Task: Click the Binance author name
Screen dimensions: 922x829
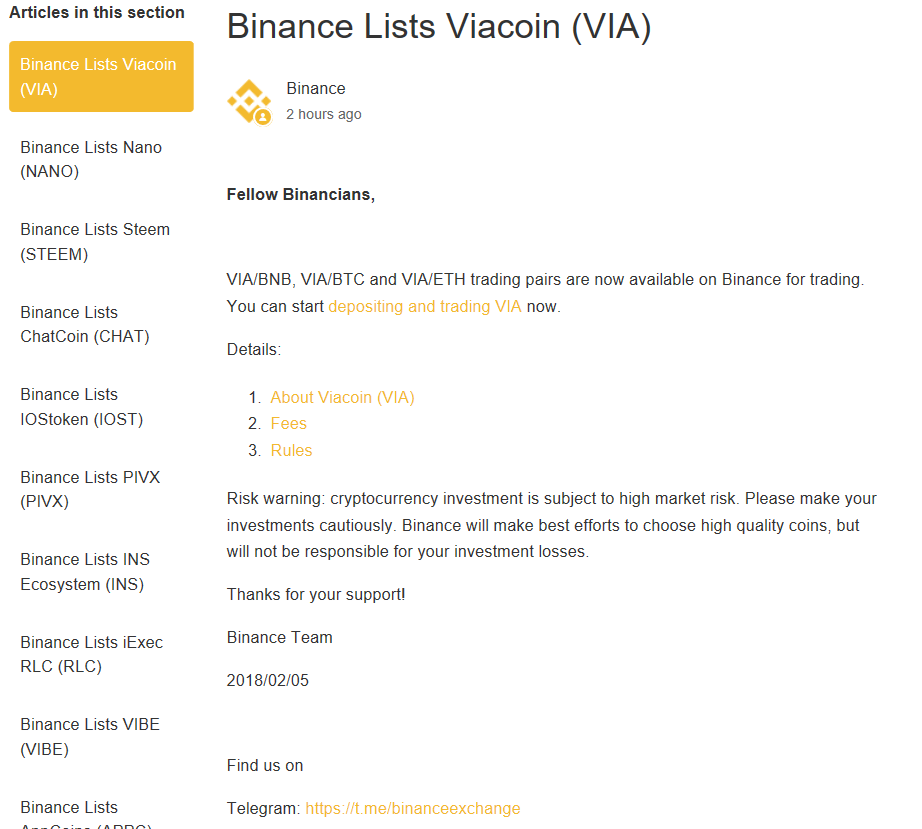Action: coord(315,88)
